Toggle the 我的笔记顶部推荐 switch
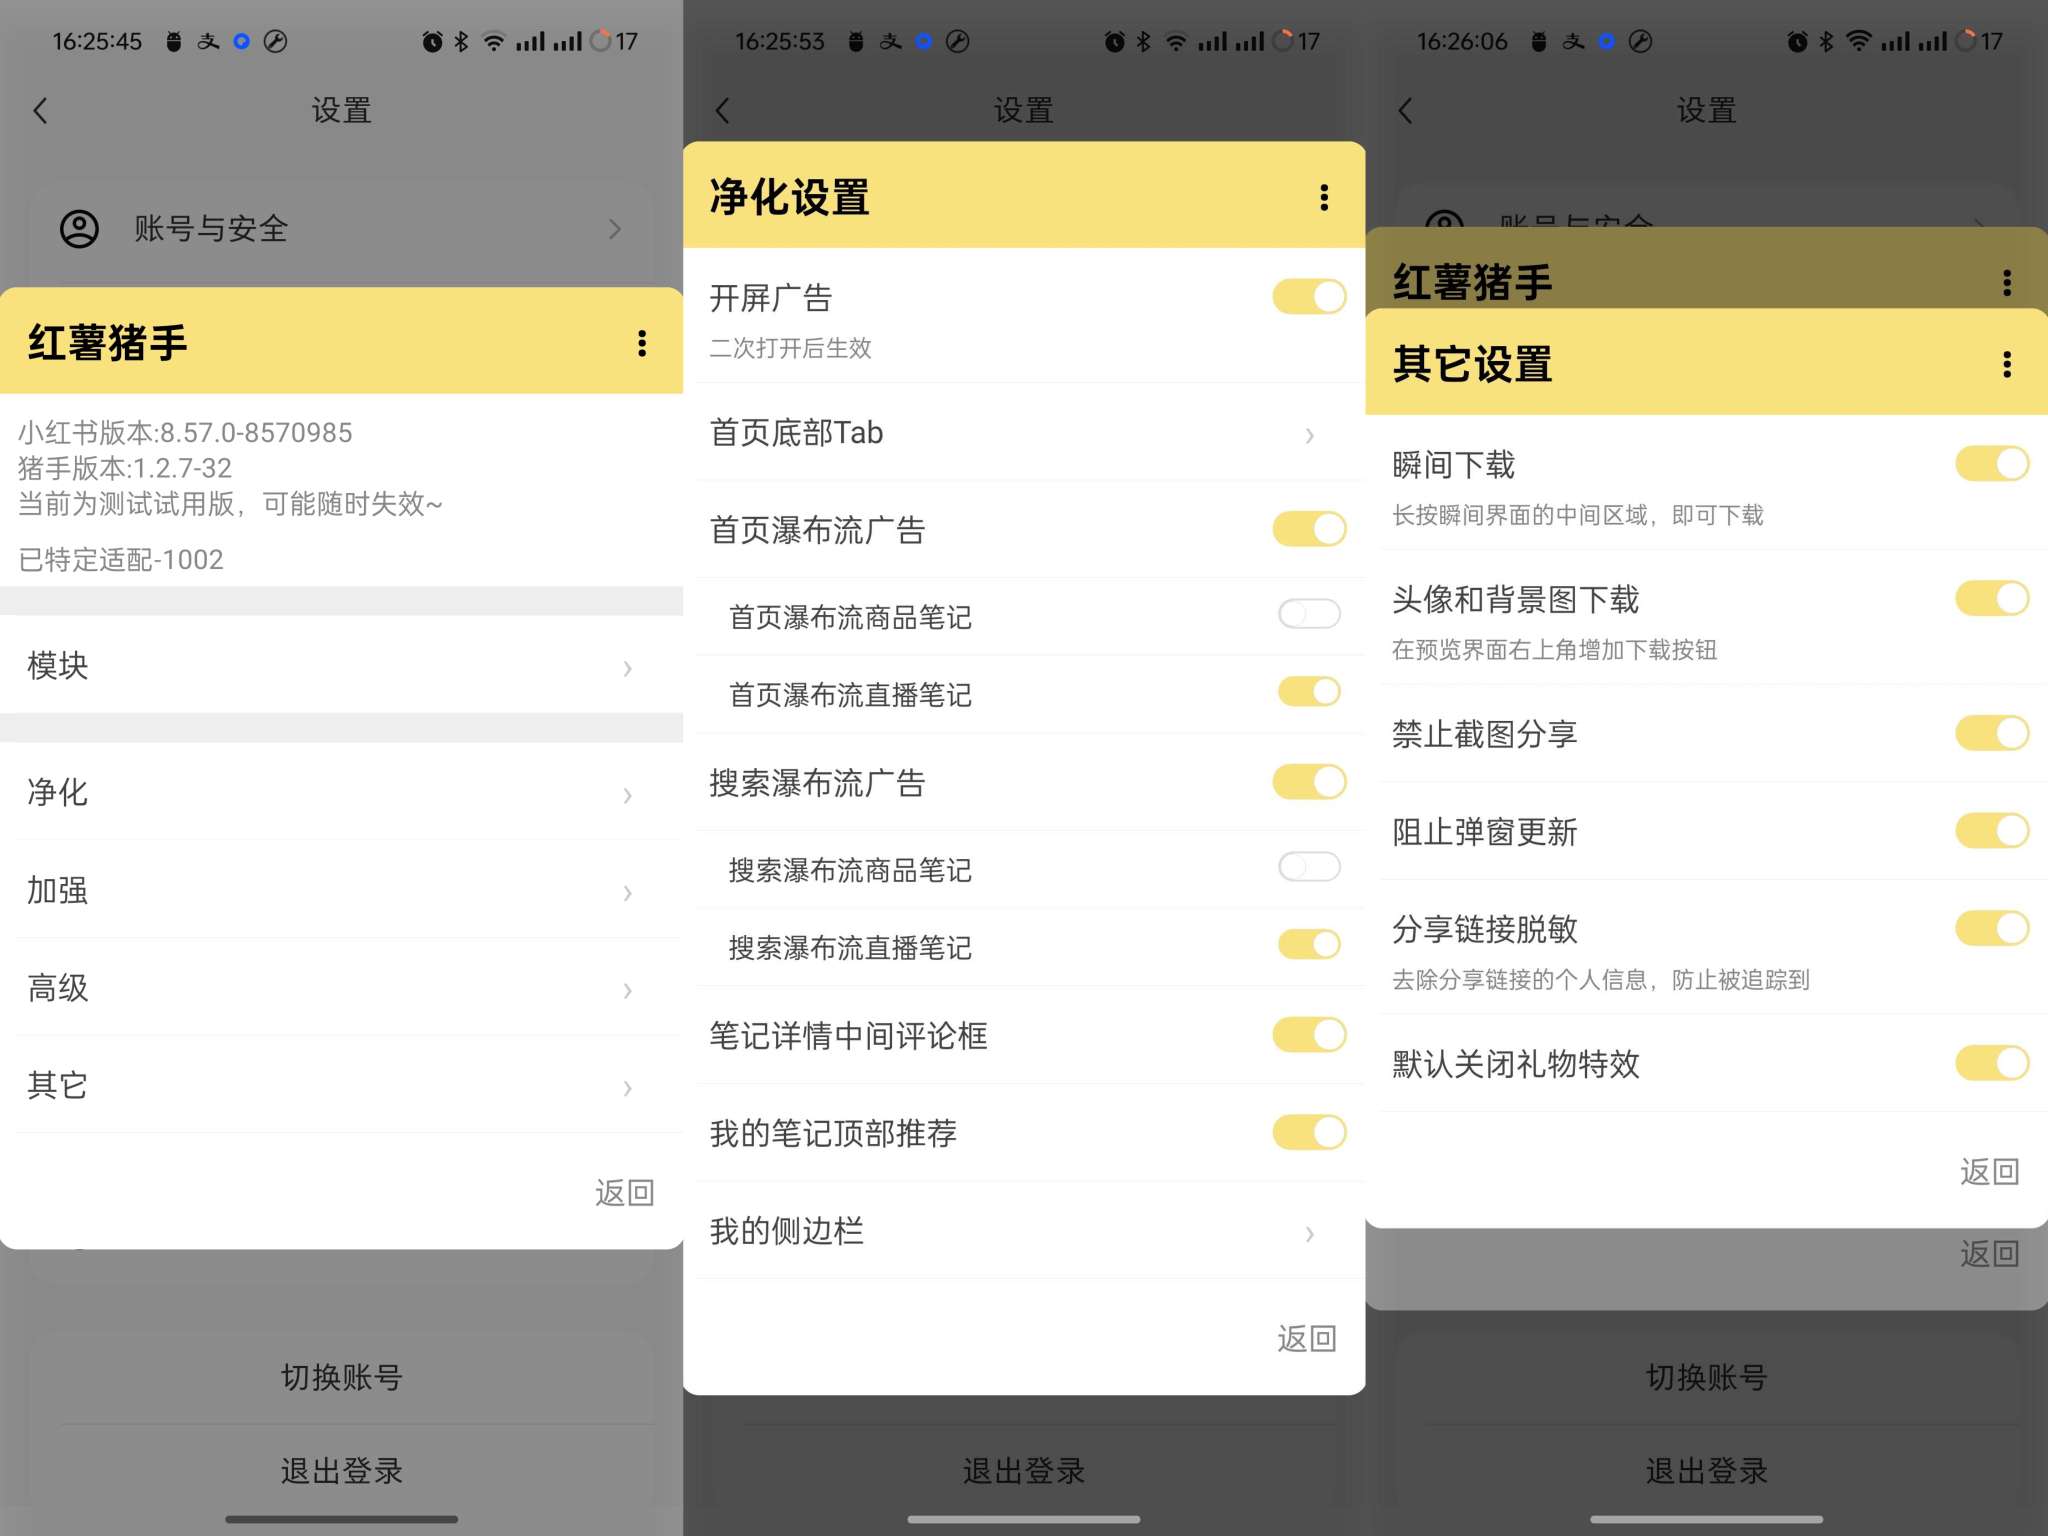Screen dimensions: 2048x1536 (x=1309, y=1133)
